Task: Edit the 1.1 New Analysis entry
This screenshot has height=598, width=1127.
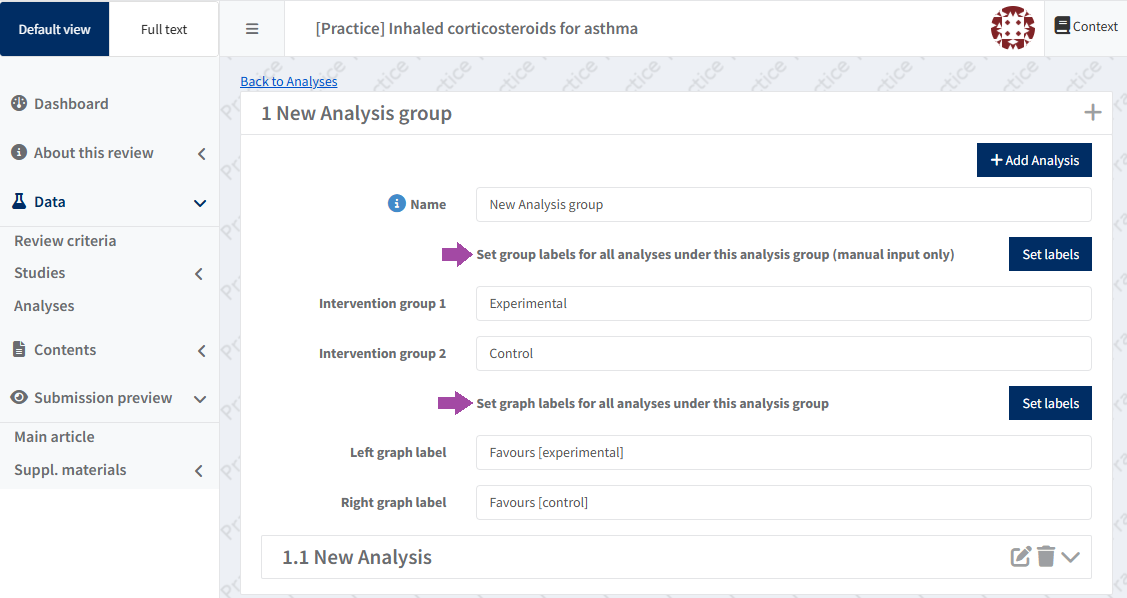Action: (1020, 557)
